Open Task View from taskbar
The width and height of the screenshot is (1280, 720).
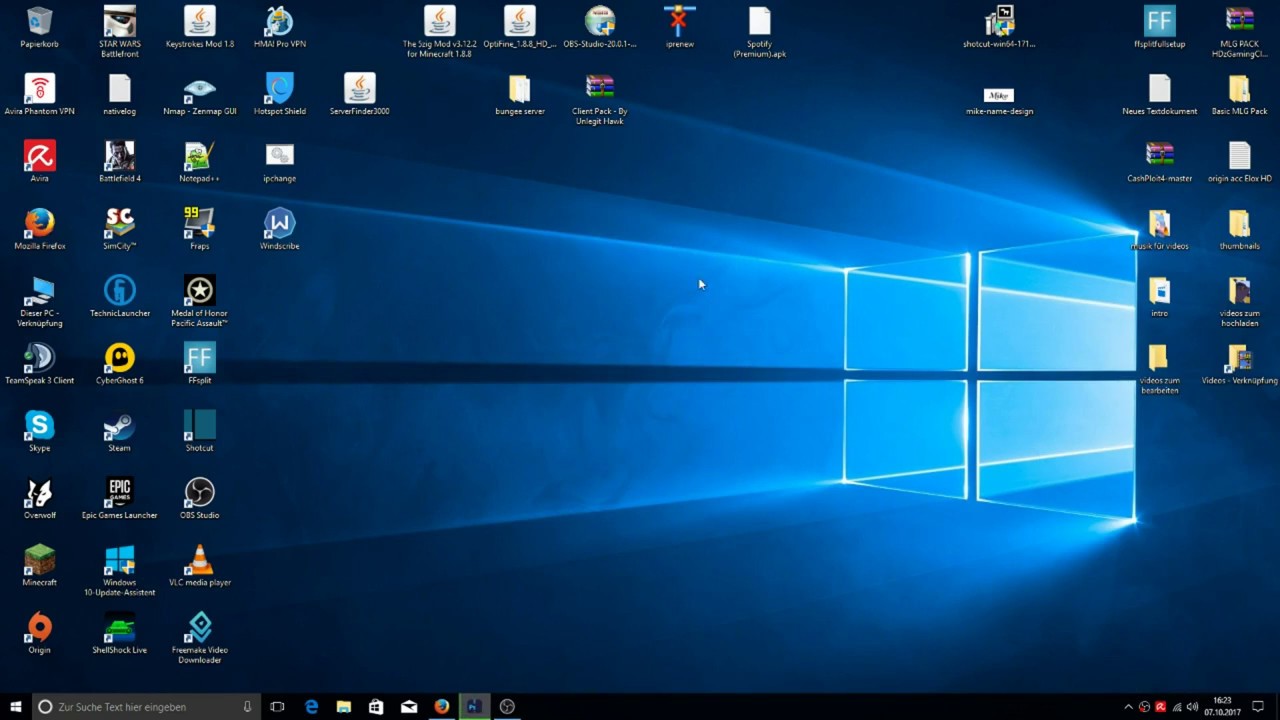click(x=277, y=706)
